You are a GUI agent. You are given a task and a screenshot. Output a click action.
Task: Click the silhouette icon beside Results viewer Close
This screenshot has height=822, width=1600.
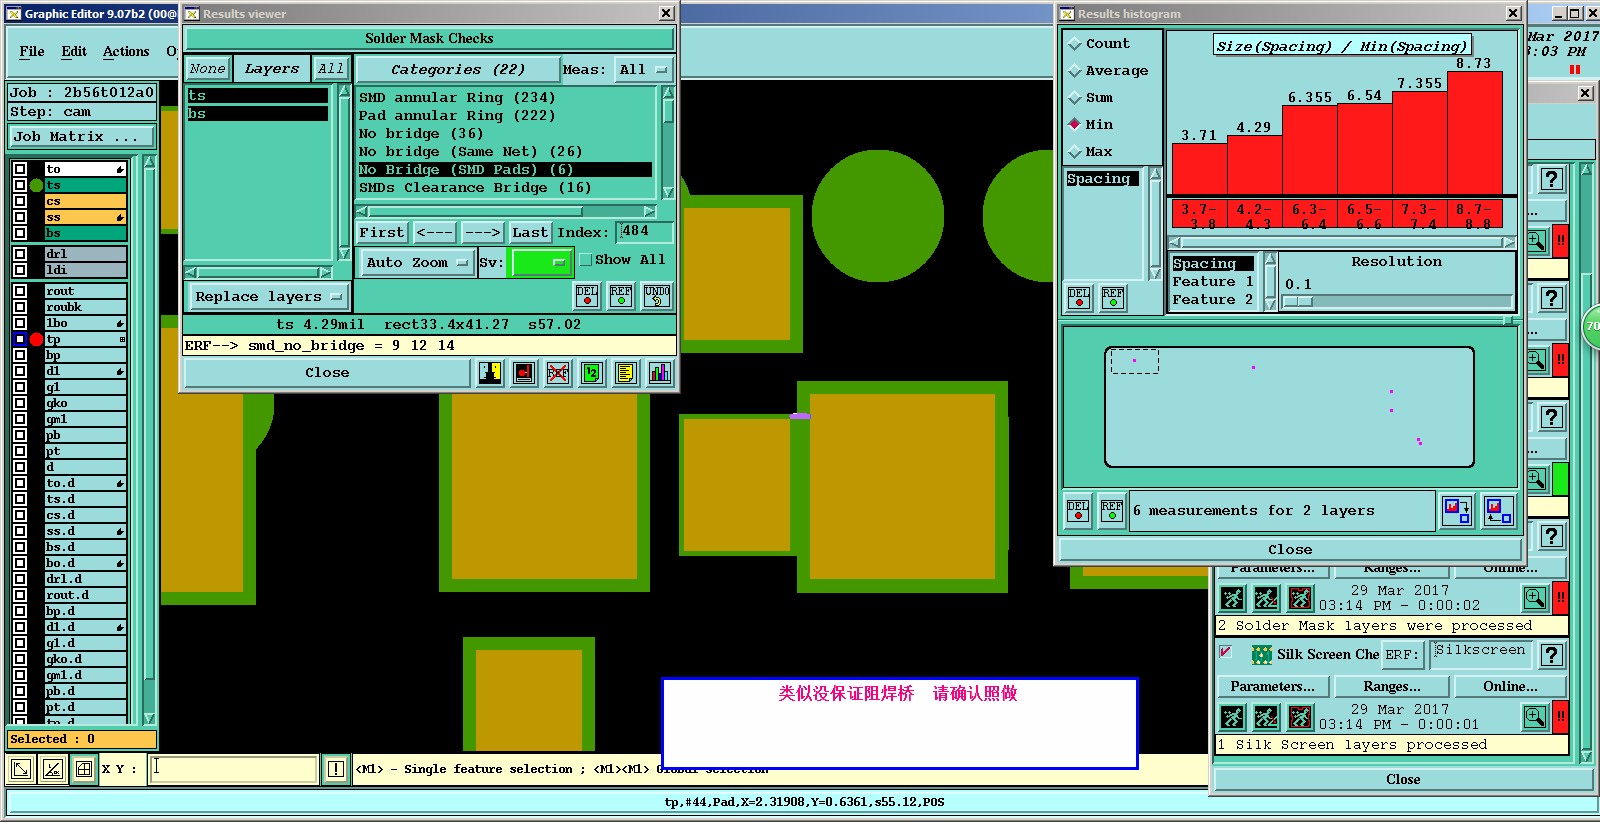tap(490, 373)
